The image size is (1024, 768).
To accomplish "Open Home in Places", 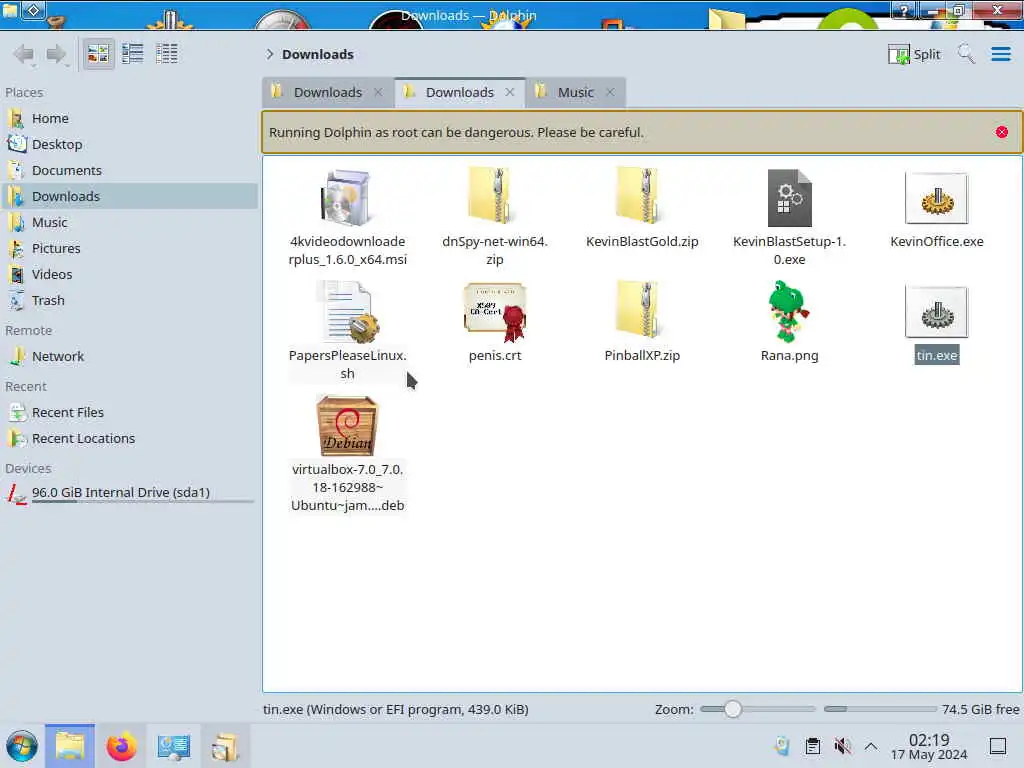I will 129,118.
